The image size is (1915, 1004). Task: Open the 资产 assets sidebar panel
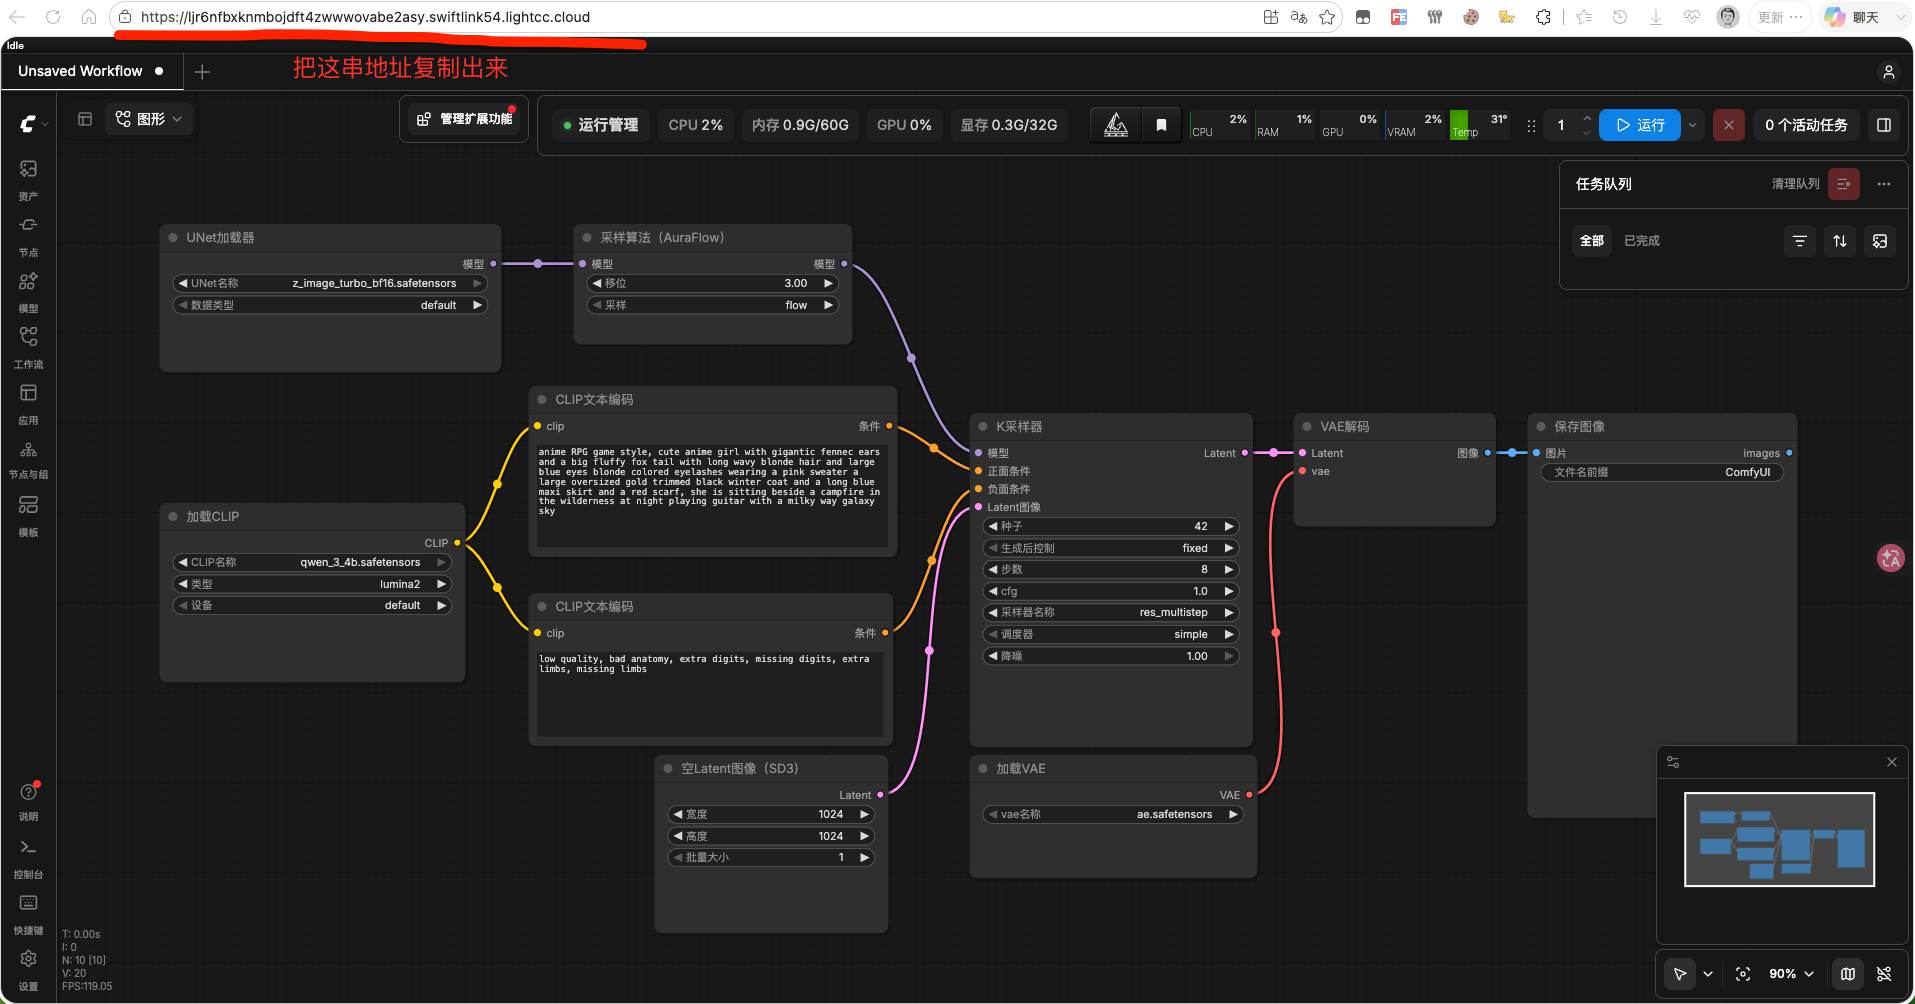pos(28,179)
